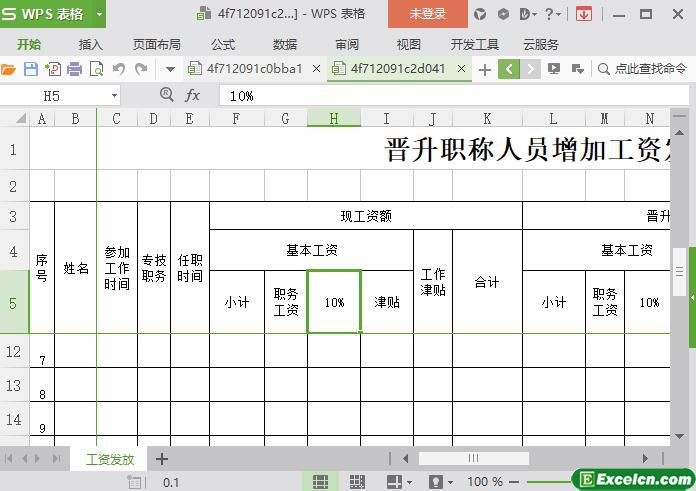This screenshot has width=696, height=491.
Task: Select the 工资发放 sheet tab
Action: [x=110, y=459]
